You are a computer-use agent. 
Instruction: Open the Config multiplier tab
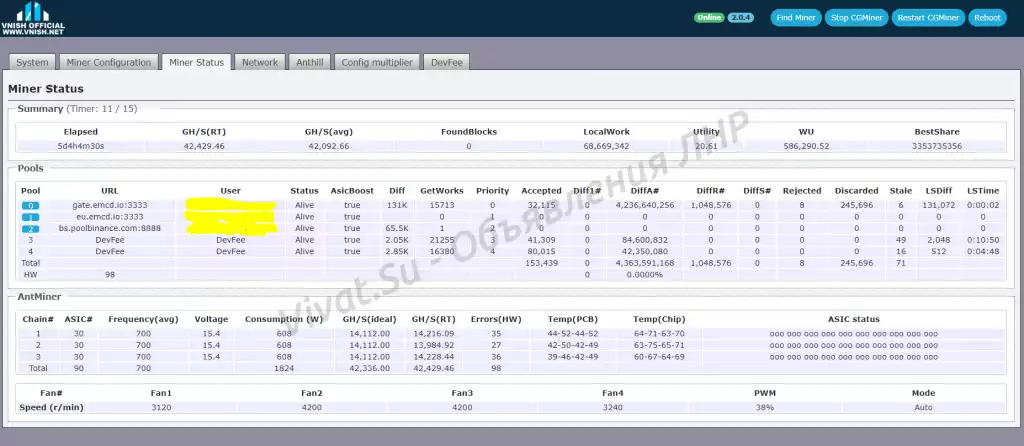click(377, 63)
